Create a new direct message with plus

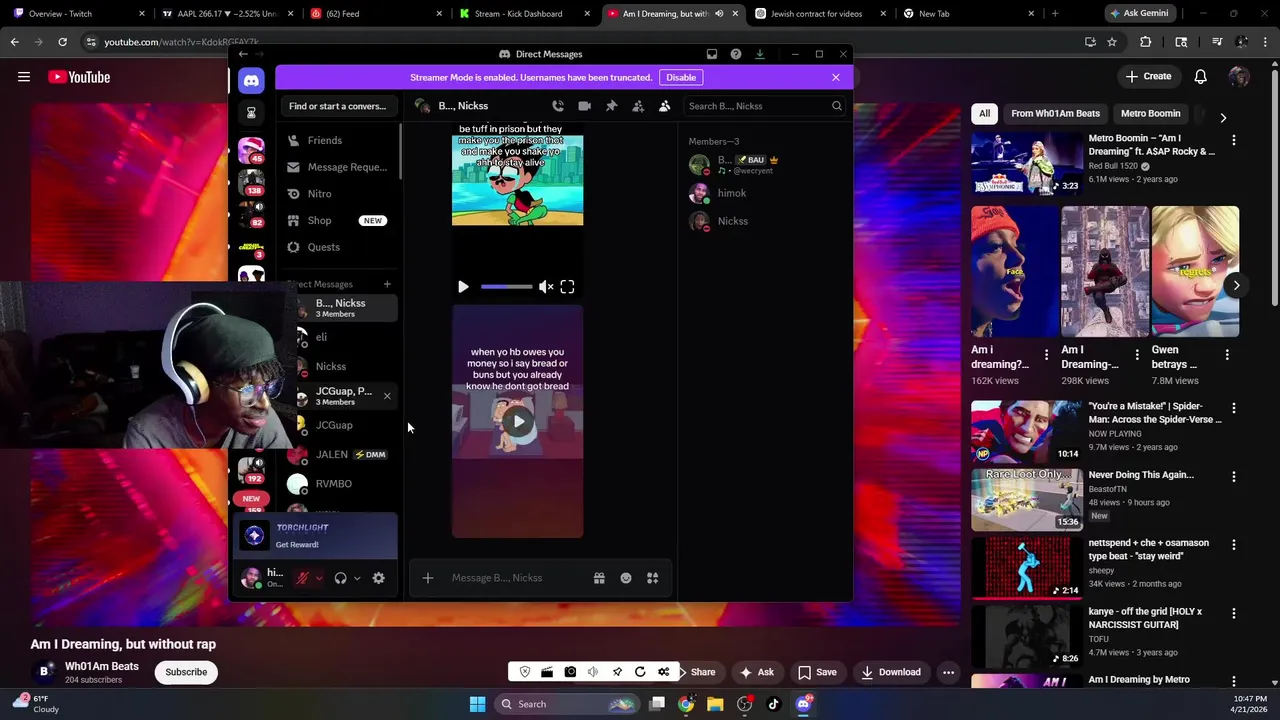(x=387, y=284)
